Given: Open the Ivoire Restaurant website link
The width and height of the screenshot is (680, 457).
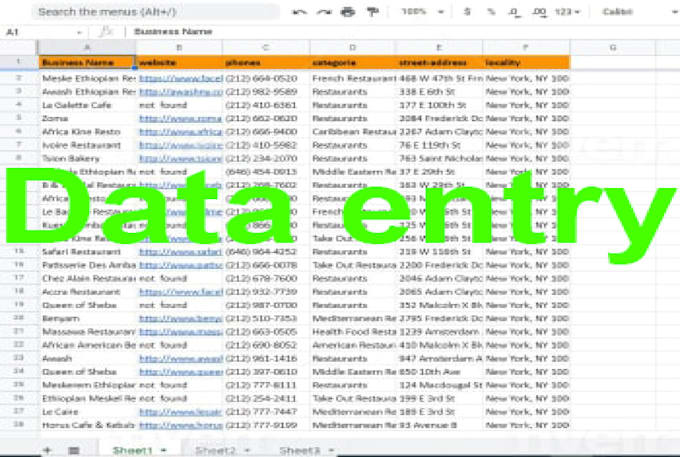Looking at the screenshot, I should 181,145.
